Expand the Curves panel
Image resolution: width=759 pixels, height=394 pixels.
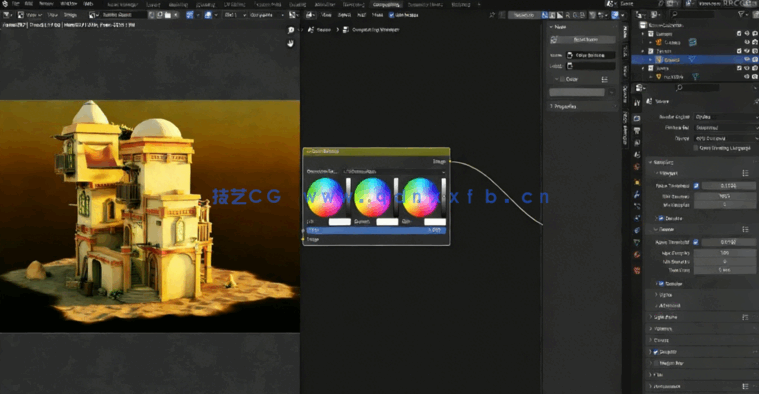[661, 340]
